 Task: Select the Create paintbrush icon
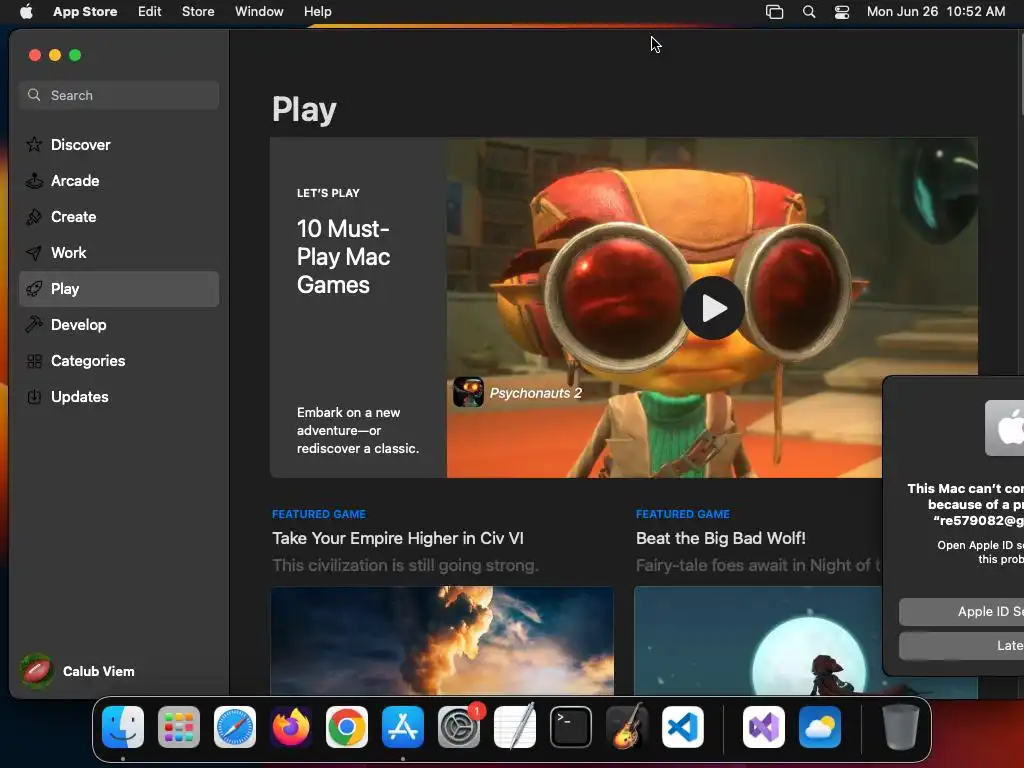click(x=34, y=217)
